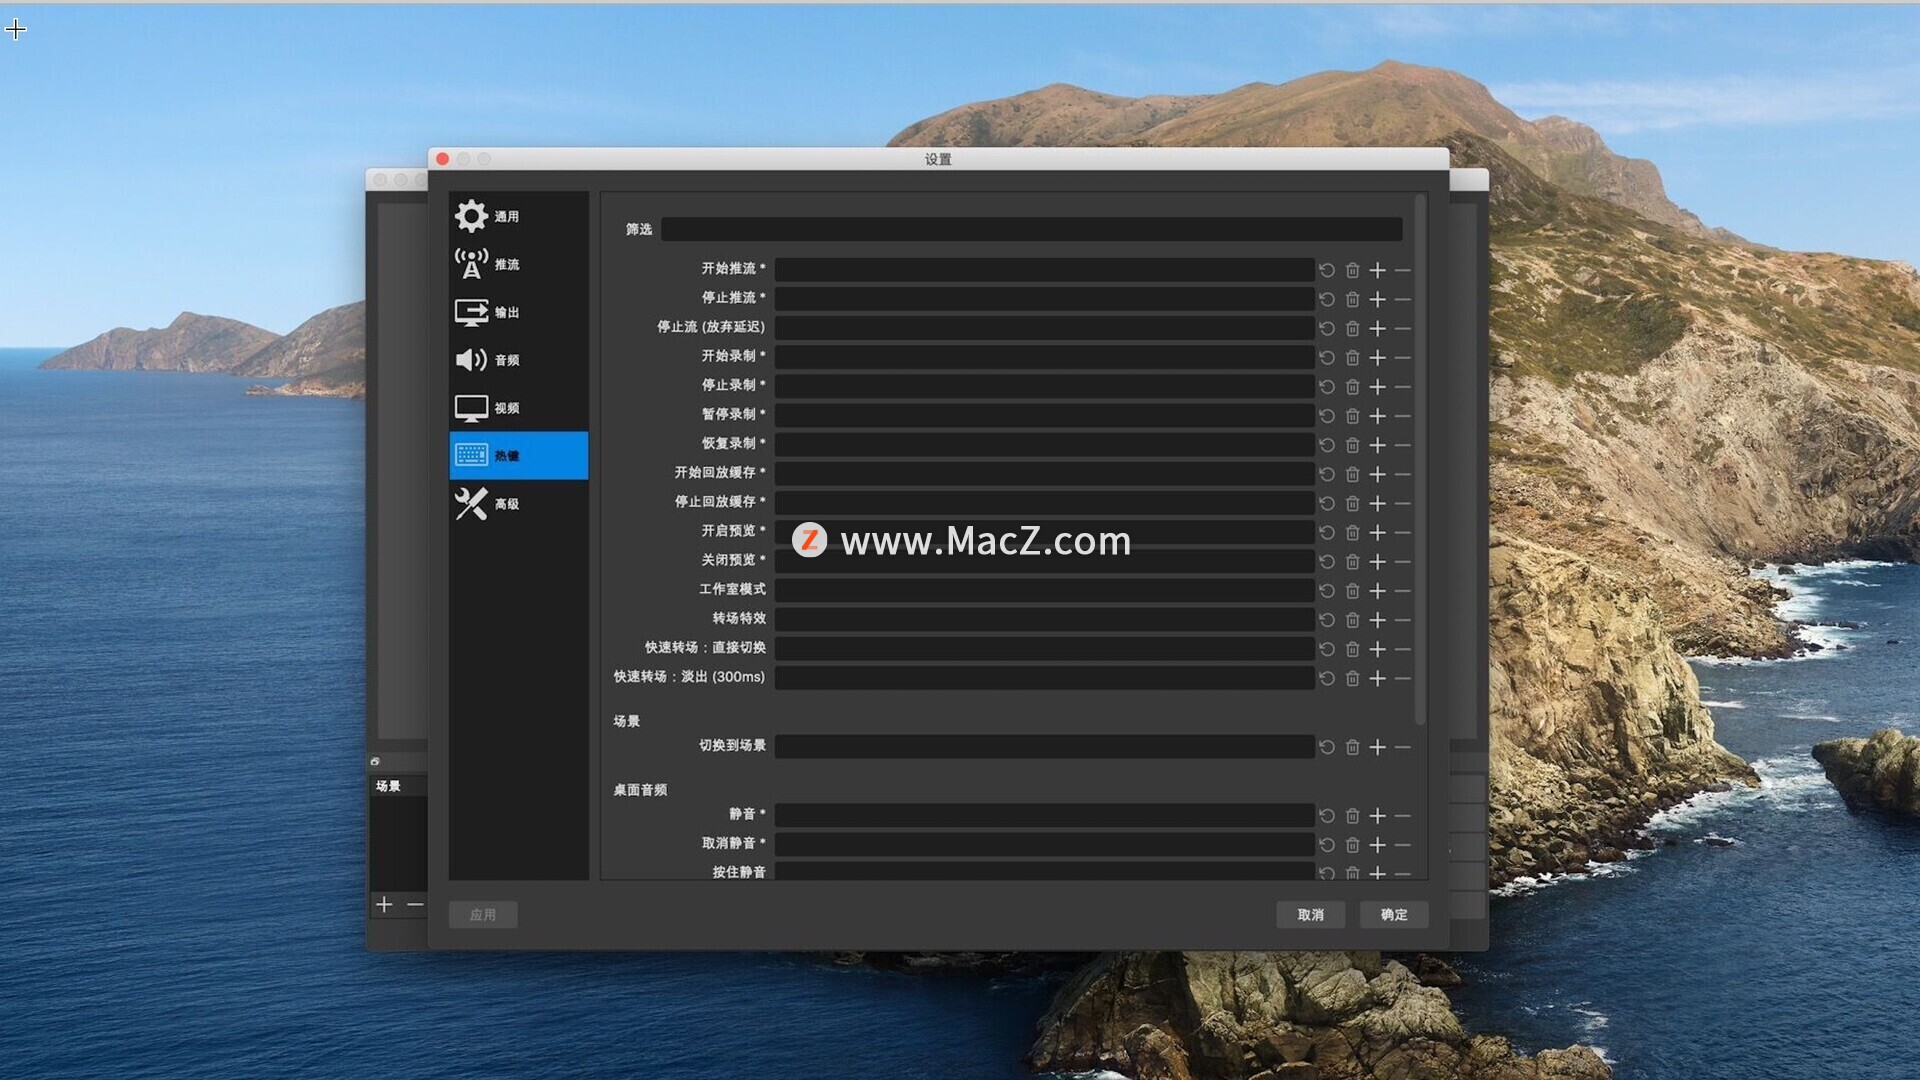Open the 视频 video settings section
This screenshot has height=1080, width=1920.
pos(518,408)
